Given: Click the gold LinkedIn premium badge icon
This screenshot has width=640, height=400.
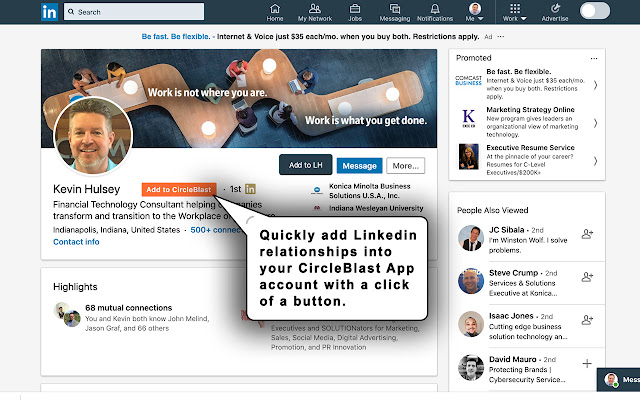Looking at the screenshot, I should 250,189.
